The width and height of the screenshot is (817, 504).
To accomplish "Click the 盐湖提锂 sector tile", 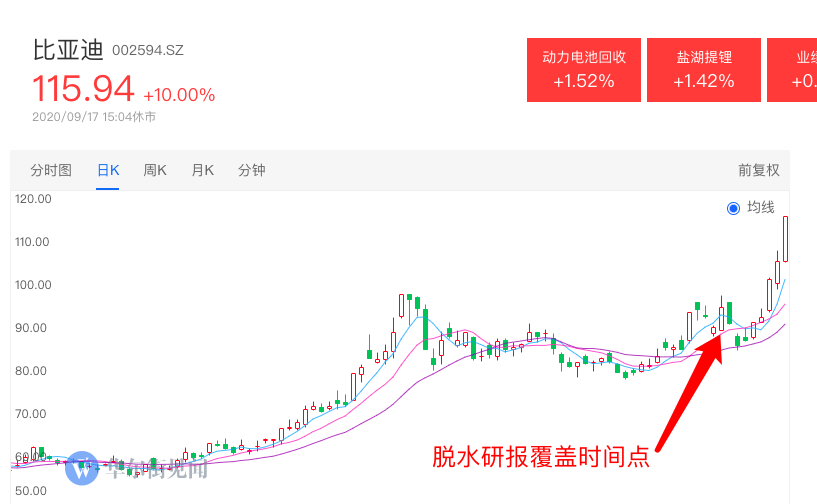I will pyautogui.click(x=703, y=70).
